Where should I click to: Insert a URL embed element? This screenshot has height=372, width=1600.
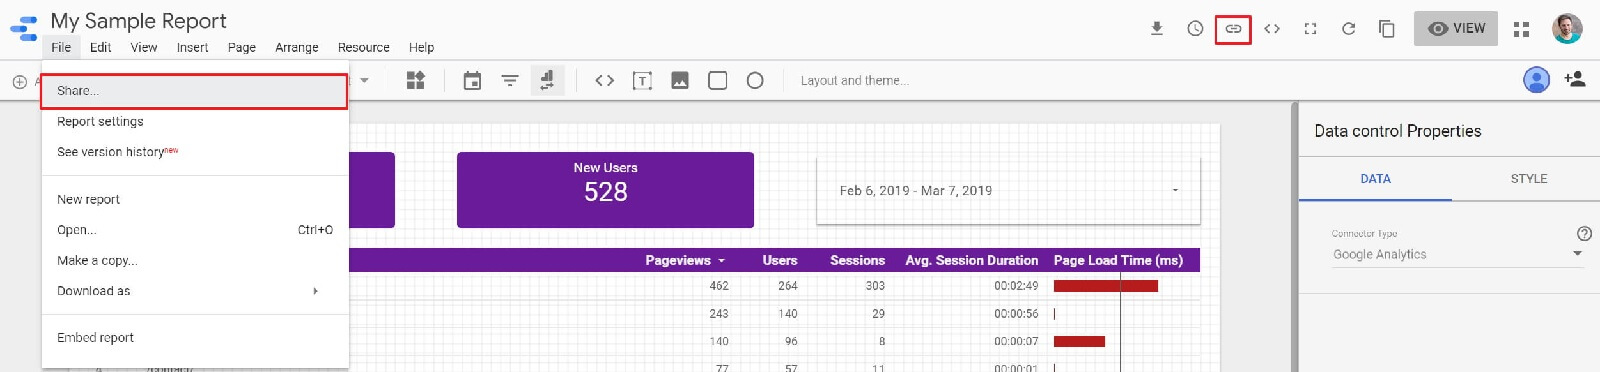(604, 80)
